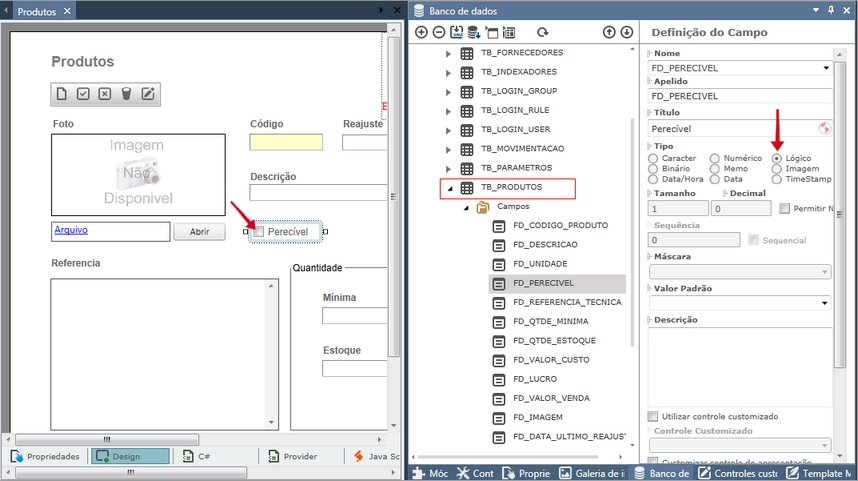
Task: Check the Utilizar controle customizado checkbox
Action: tap(654, 416)
